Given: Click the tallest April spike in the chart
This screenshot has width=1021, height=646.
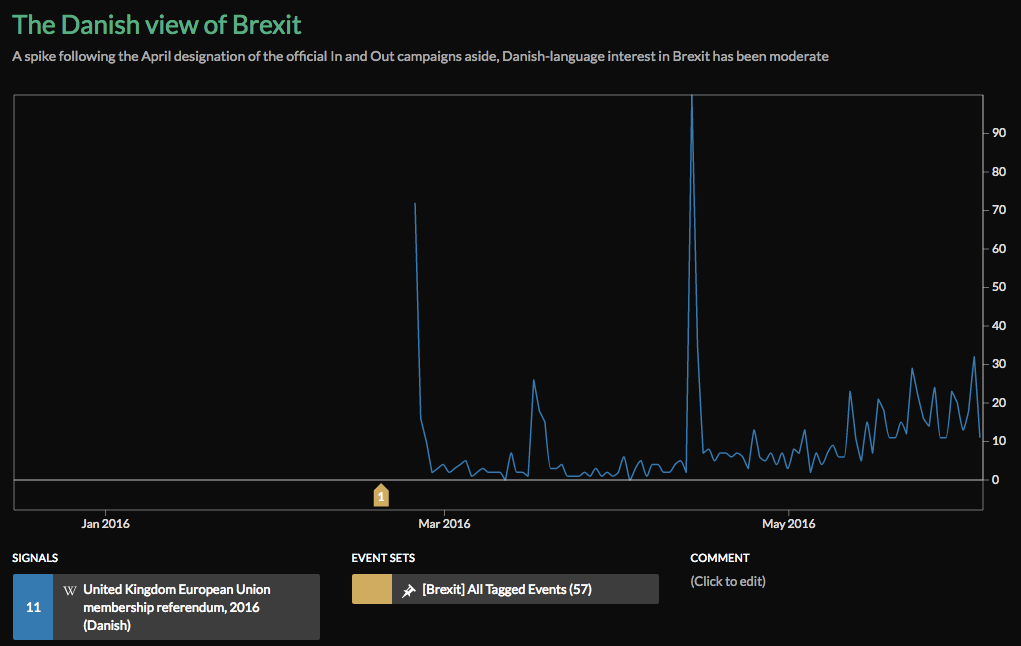Looking at the screenshot, I should [692, 100].
